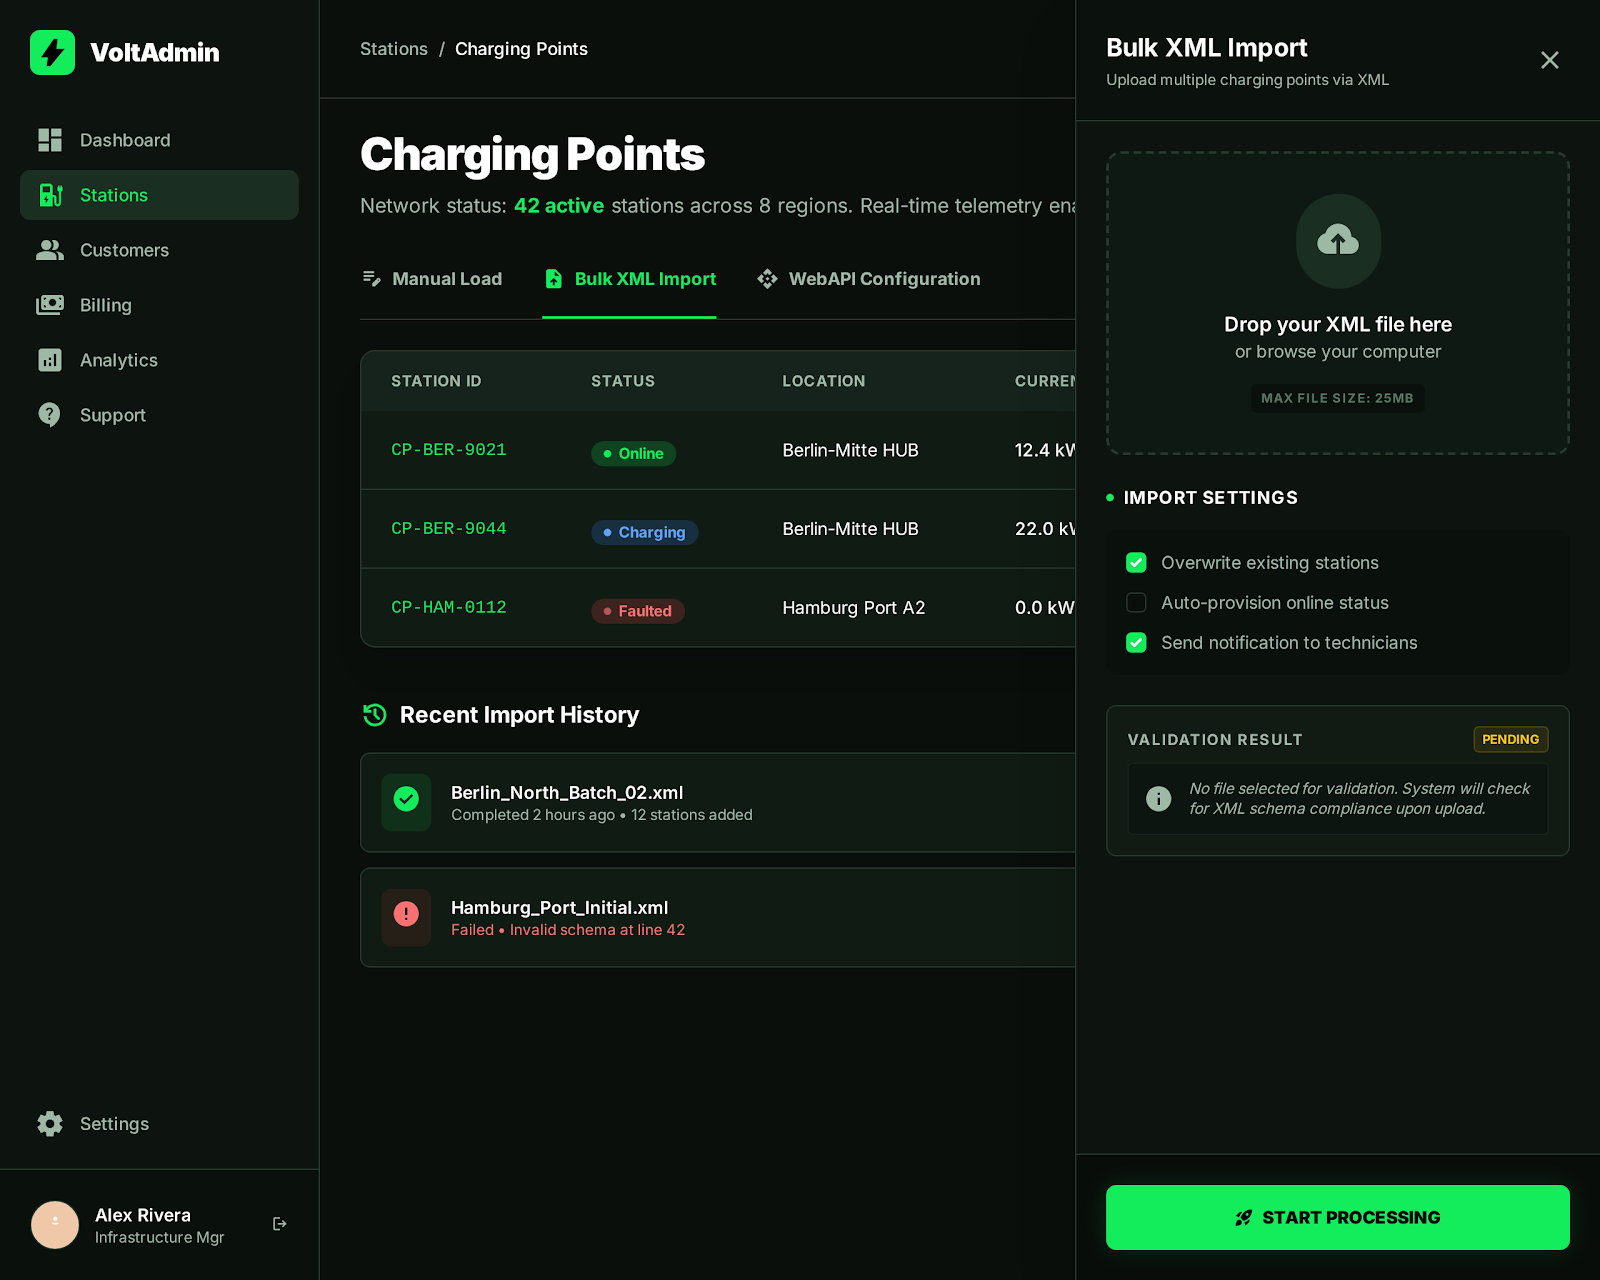Viewport: 1600px width, 1280px height.
Task: Close the Bulk XML Import panel
Action: coord(1550,60)
